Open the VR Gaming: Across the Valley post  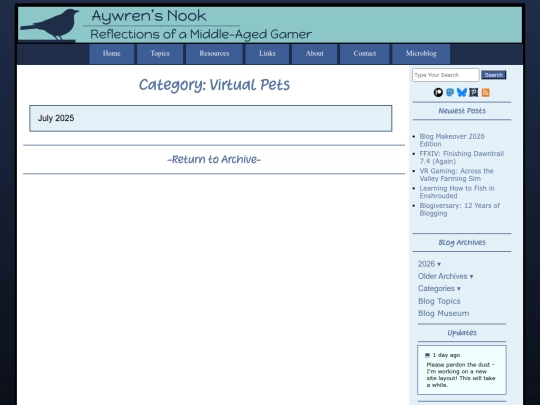click(456, 175)
